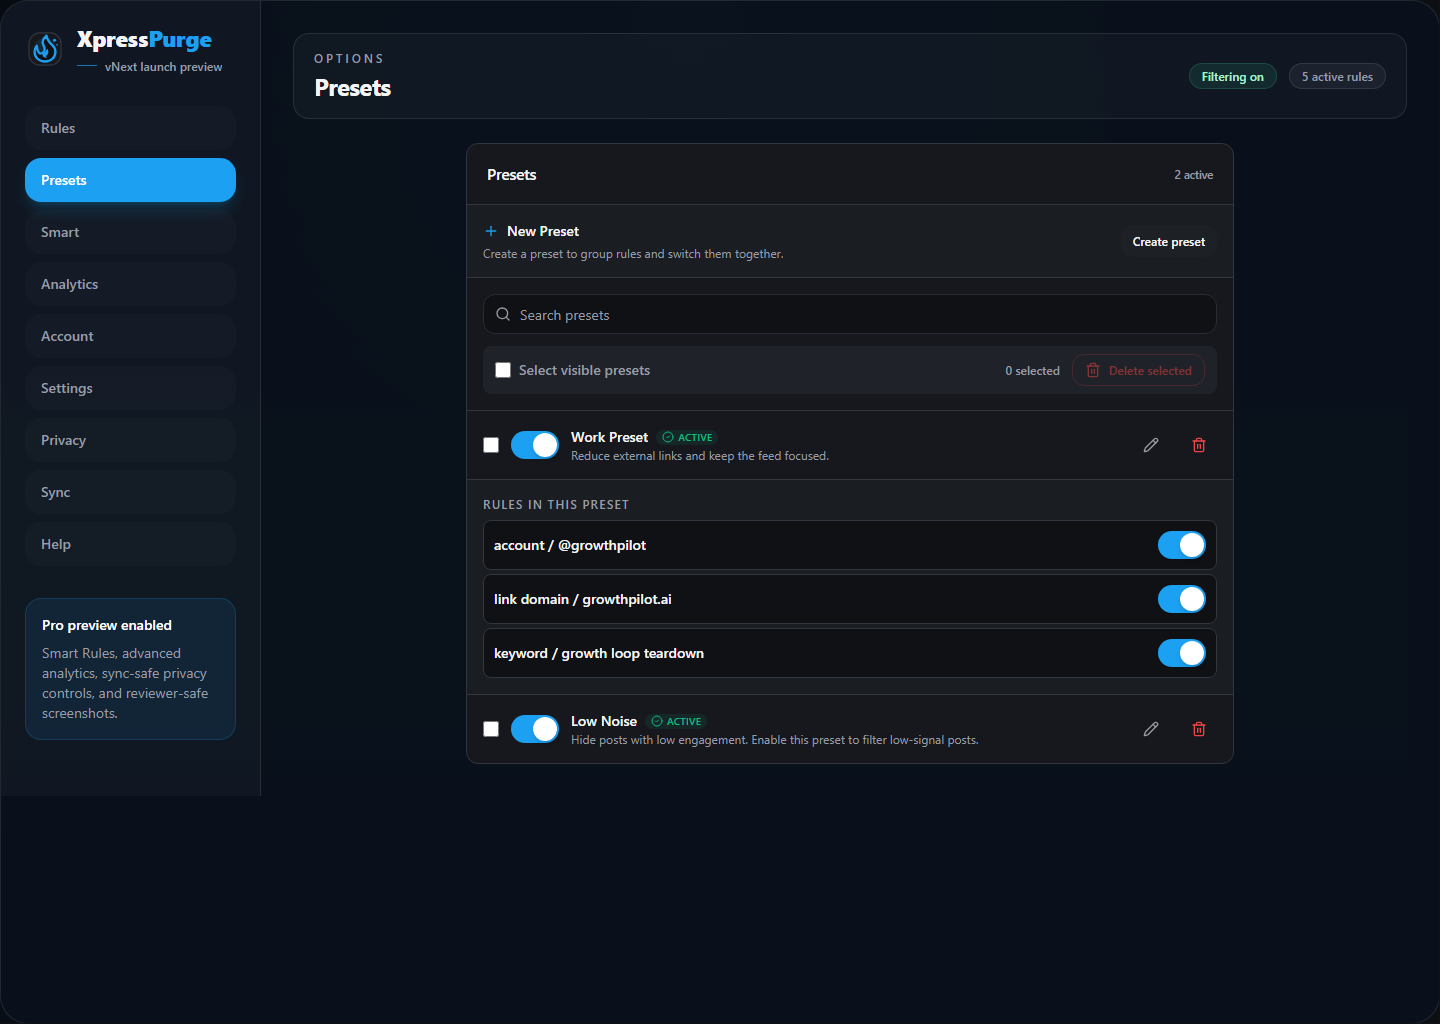
Task: Click the '0 selected' counter text
Action: [1032, 371]
